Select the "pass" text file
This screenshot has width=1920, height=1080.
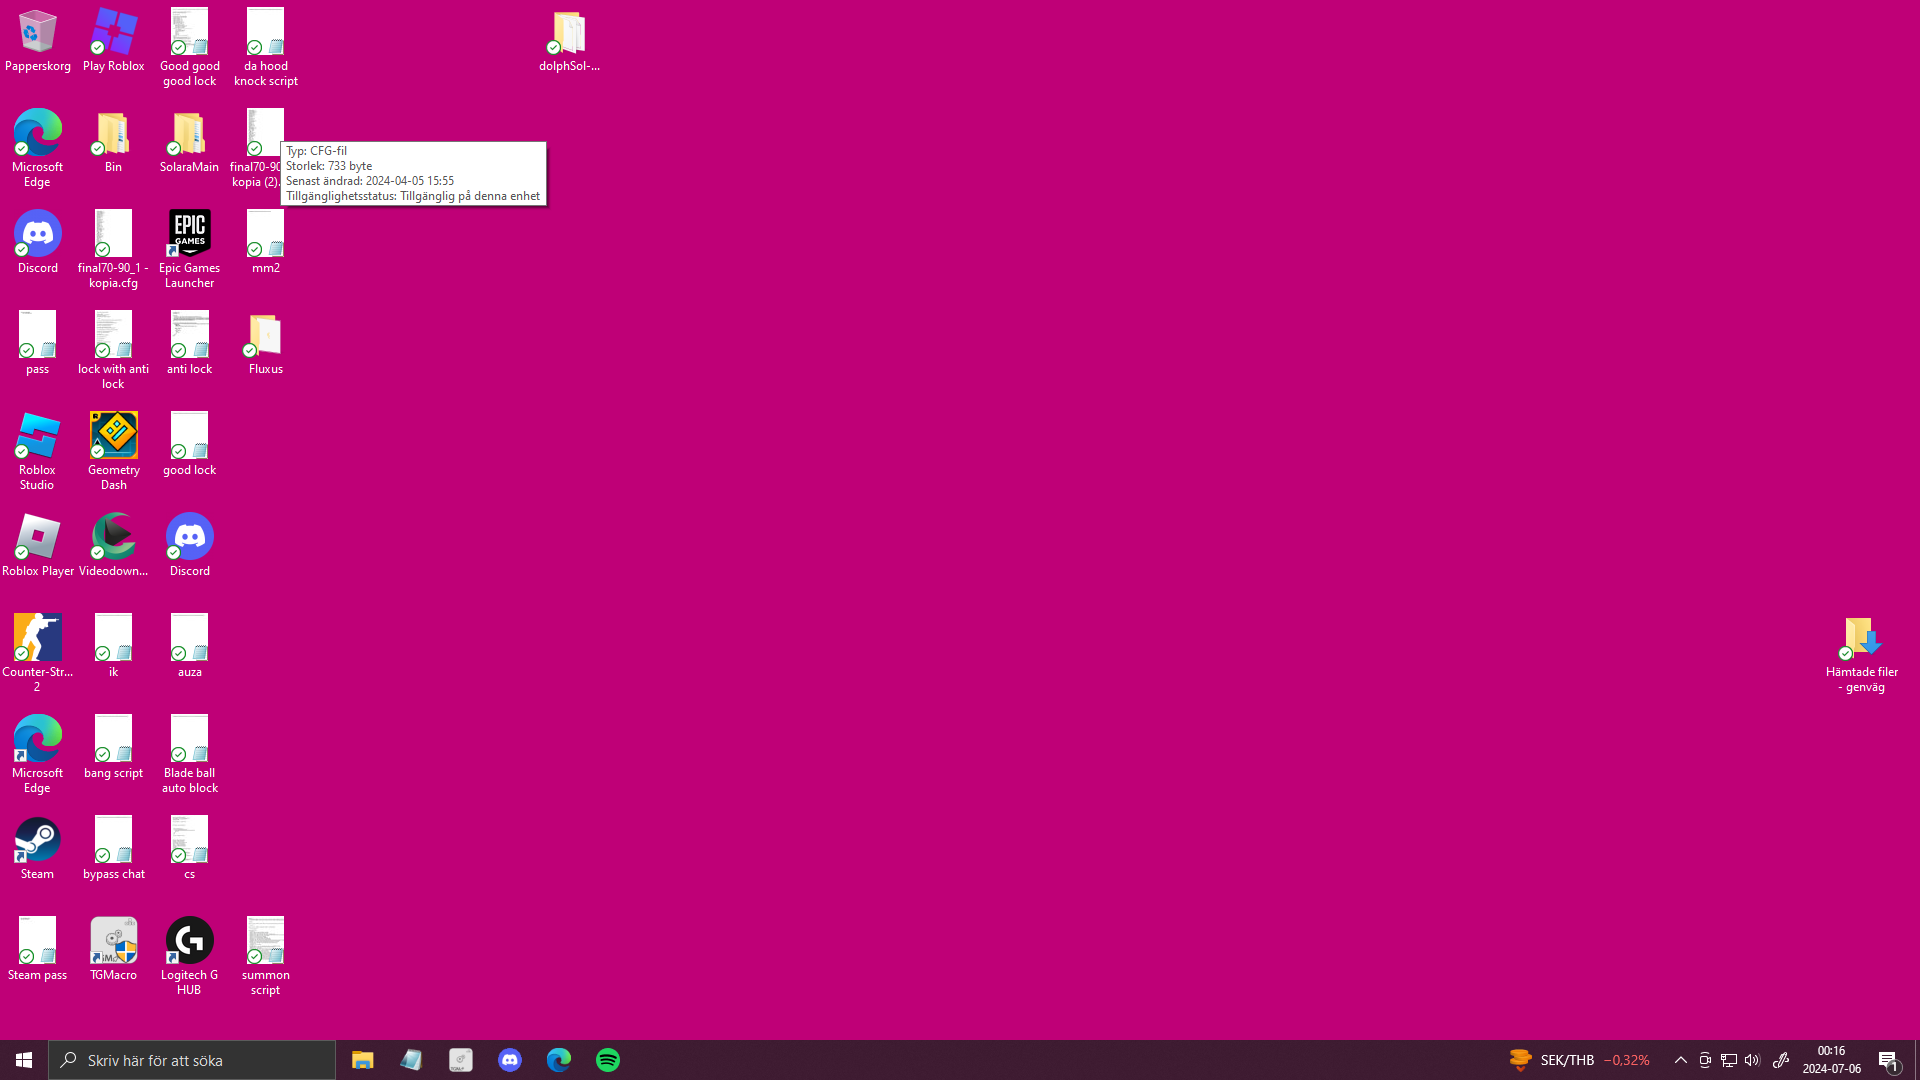(x=37, y=344)
